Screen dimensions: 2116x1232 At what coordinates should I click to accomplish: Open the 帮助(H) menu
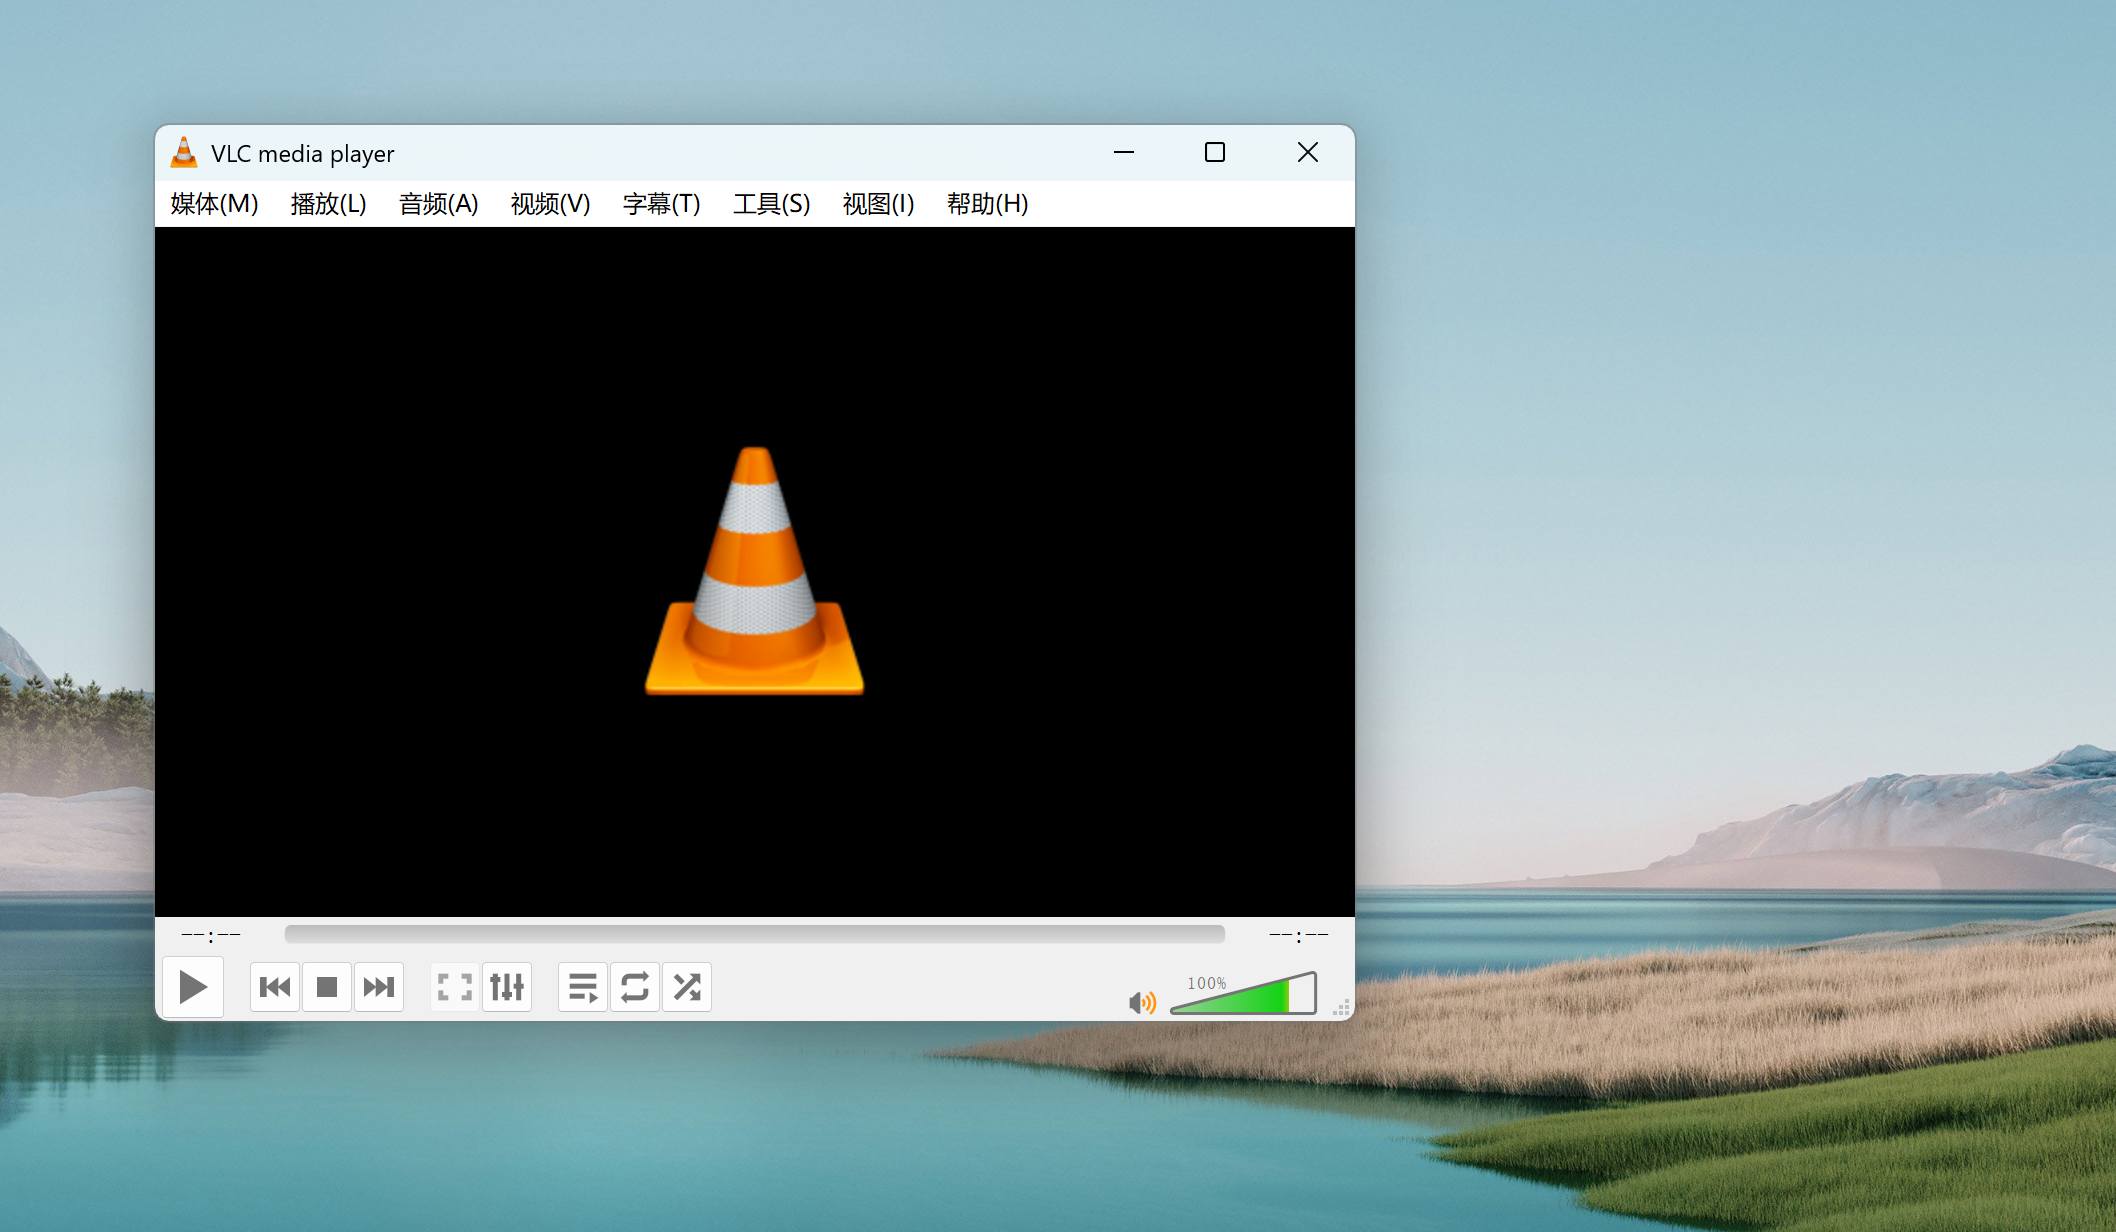[x=987, y=204]
